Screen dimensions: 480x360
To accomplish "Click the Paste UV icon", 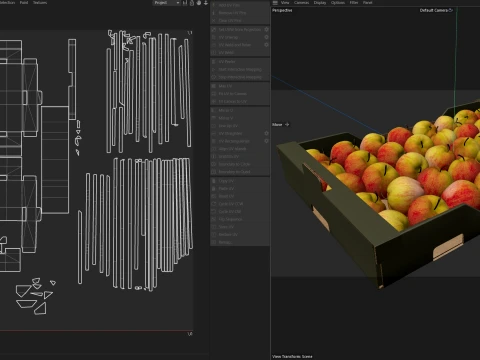I will [214, 188].
